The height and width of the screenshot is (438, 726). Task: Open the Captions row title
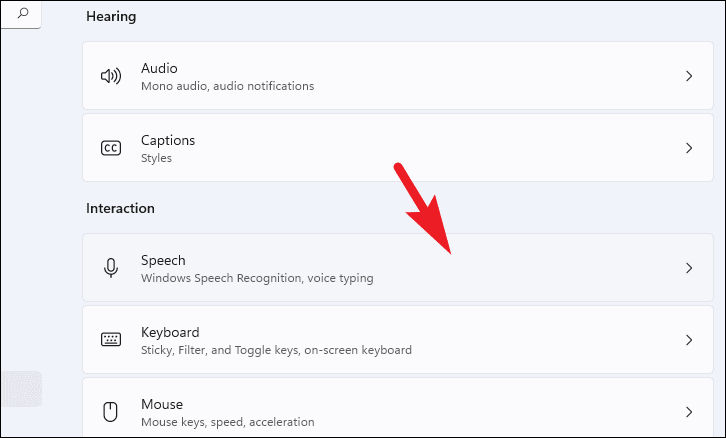[x=168, y=140]
